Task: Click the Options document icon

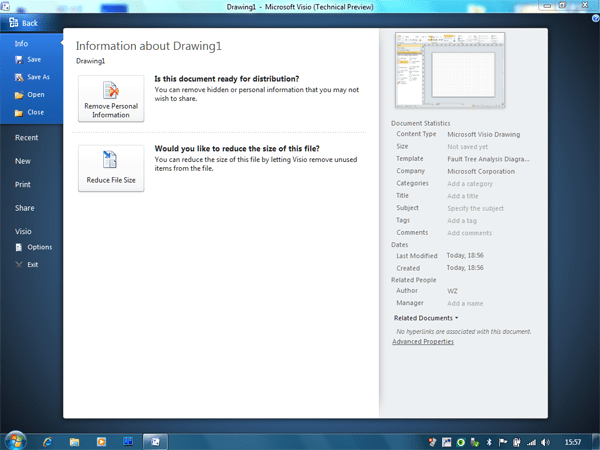Action: (x=19, y=248)
